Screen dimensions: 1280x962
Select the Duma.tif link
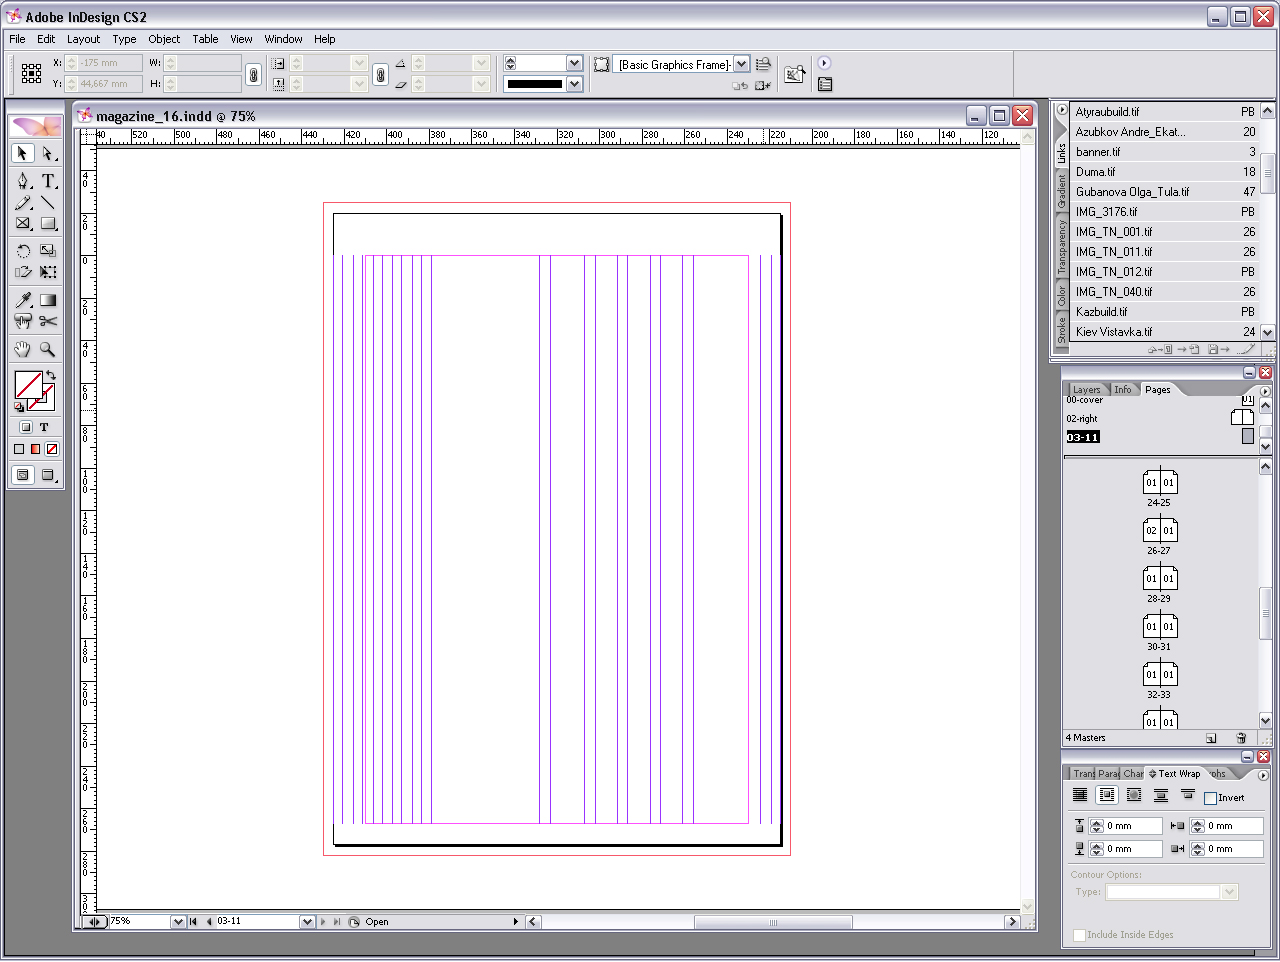click(1164, 172)
